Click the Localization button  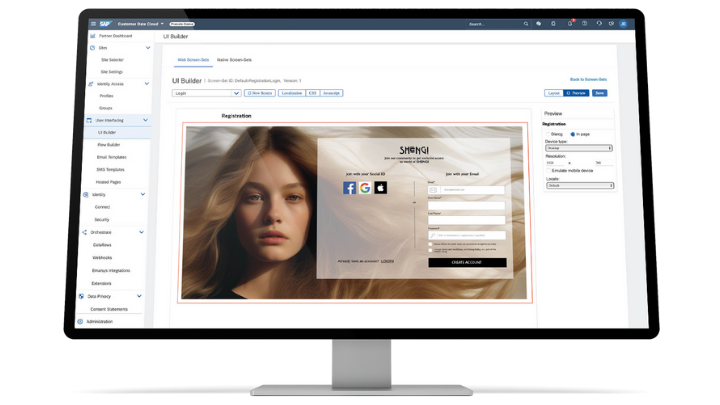(x=292, y=93)
